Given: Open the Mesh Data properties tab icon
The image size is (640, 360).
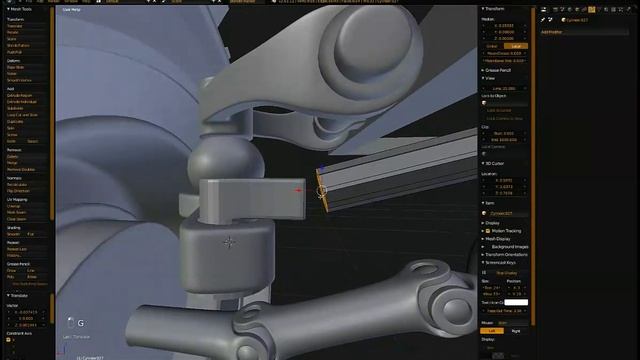Looking at the screenshot, I should tap(599, 9).
